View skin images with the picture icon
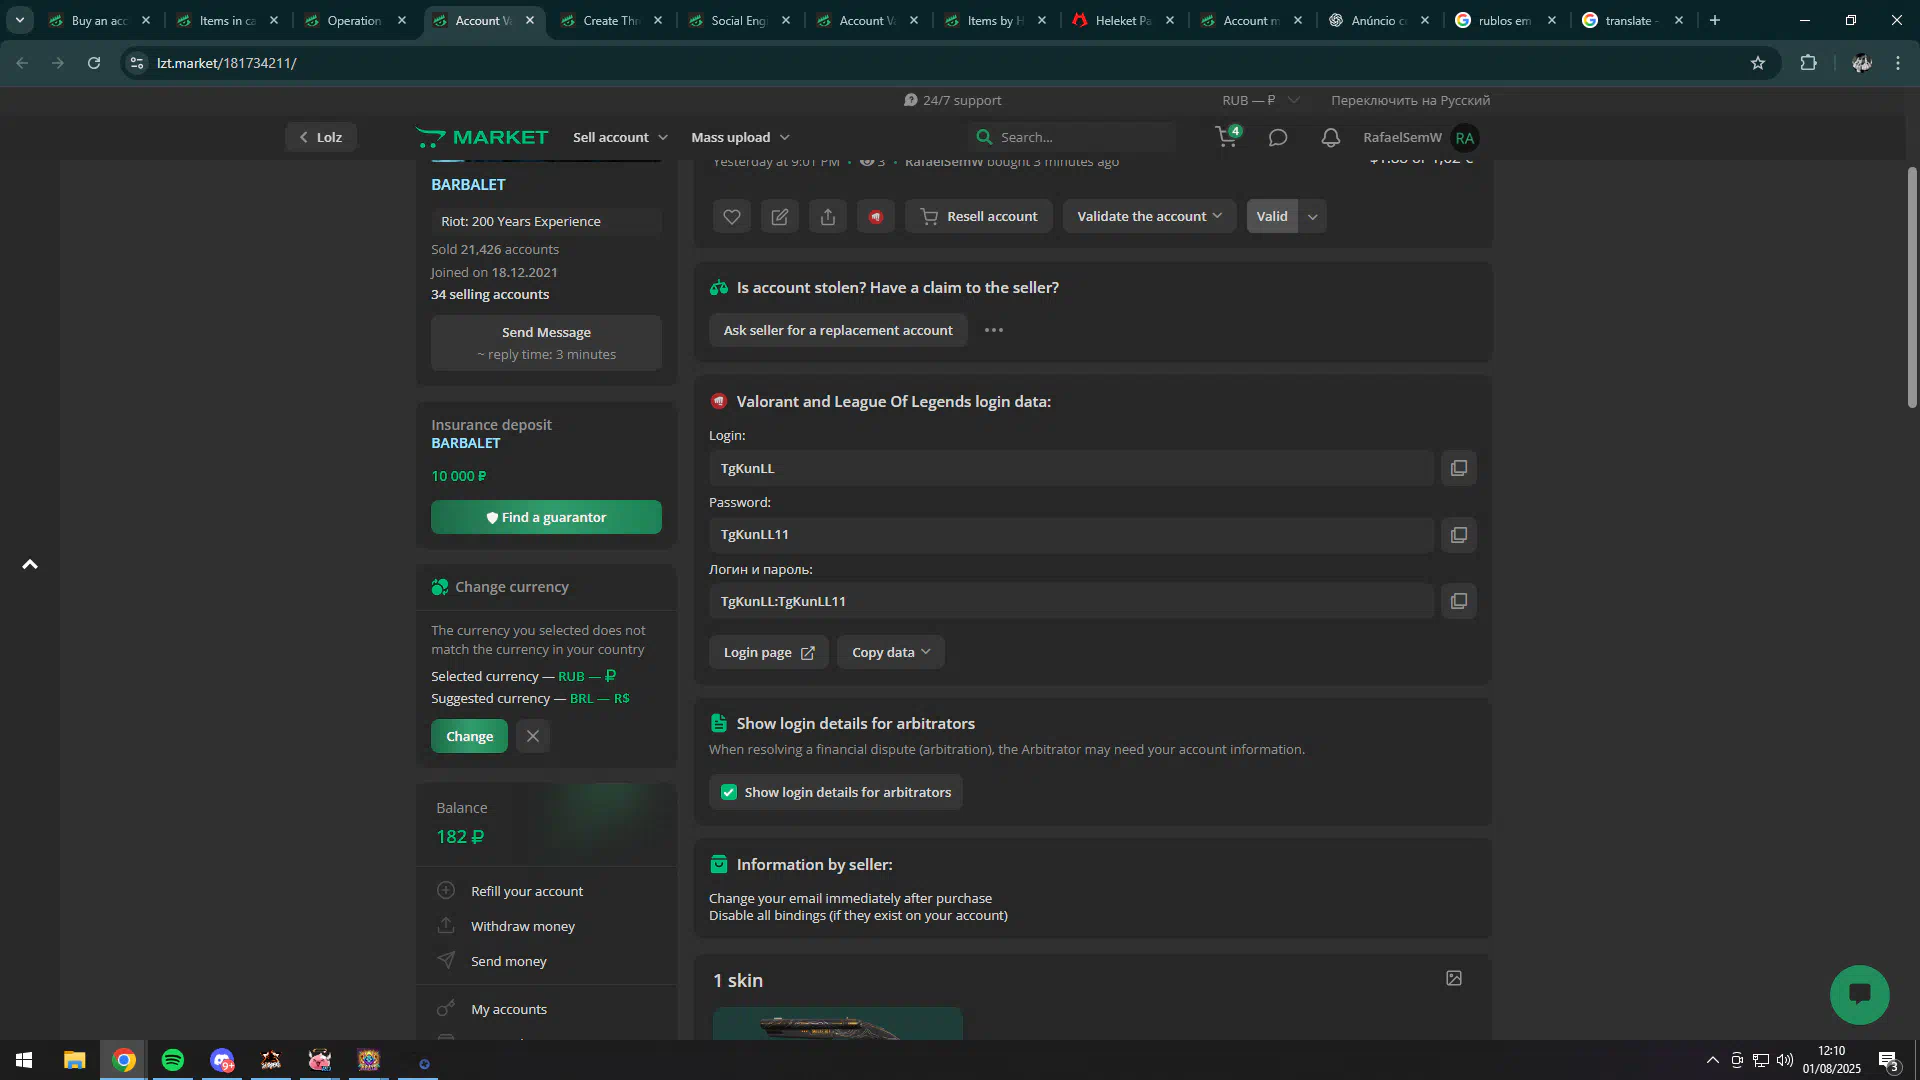 tap(1454, 978)
